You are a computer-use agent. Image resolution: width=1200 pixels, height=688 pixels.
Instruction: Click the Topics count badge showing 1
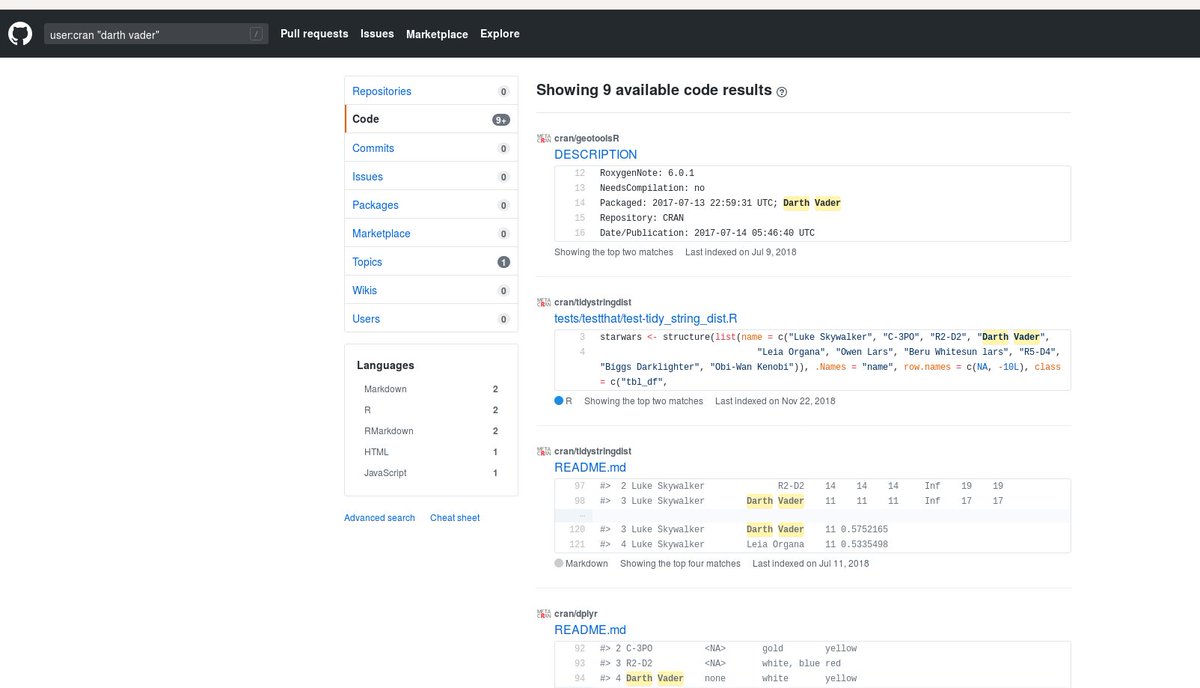click(504, 262)
